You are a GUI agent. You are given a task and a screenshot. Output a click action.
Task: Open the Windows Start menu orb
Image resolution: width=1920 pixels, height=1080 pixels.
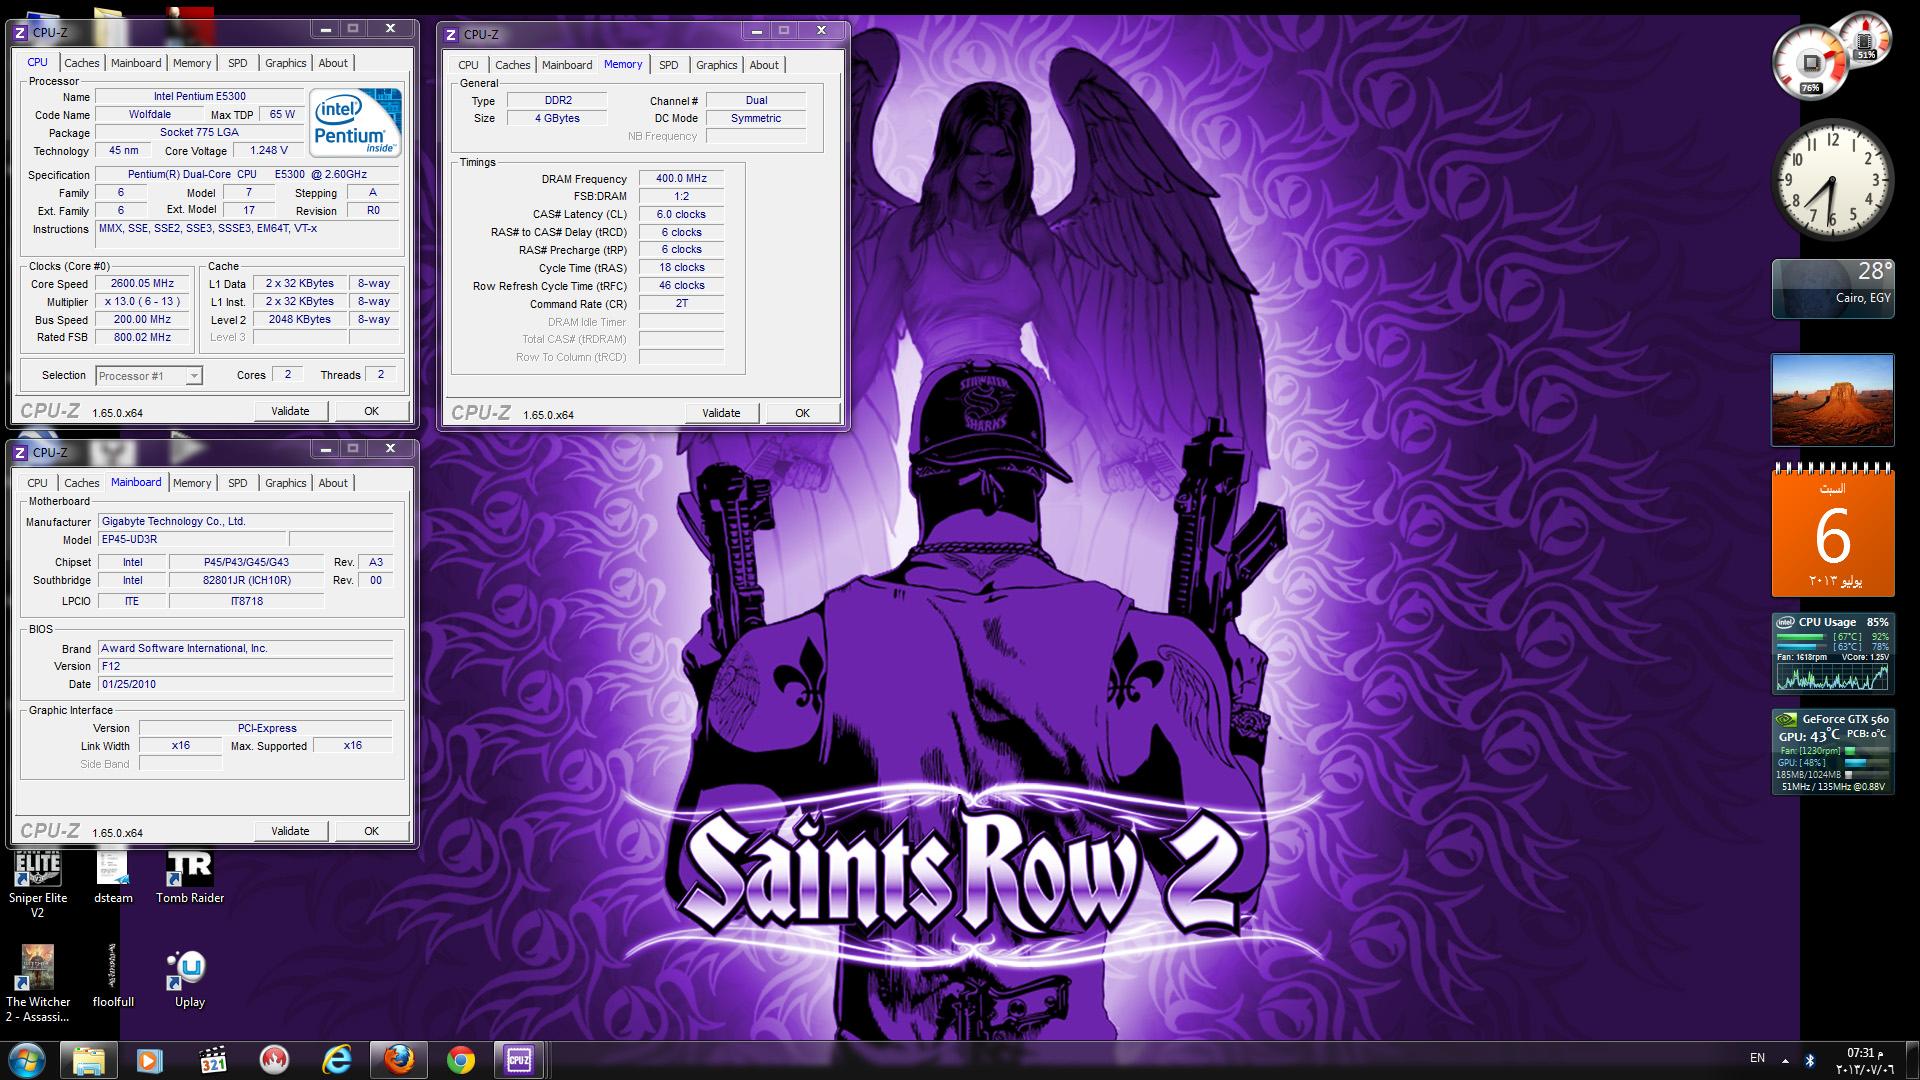27,1060
